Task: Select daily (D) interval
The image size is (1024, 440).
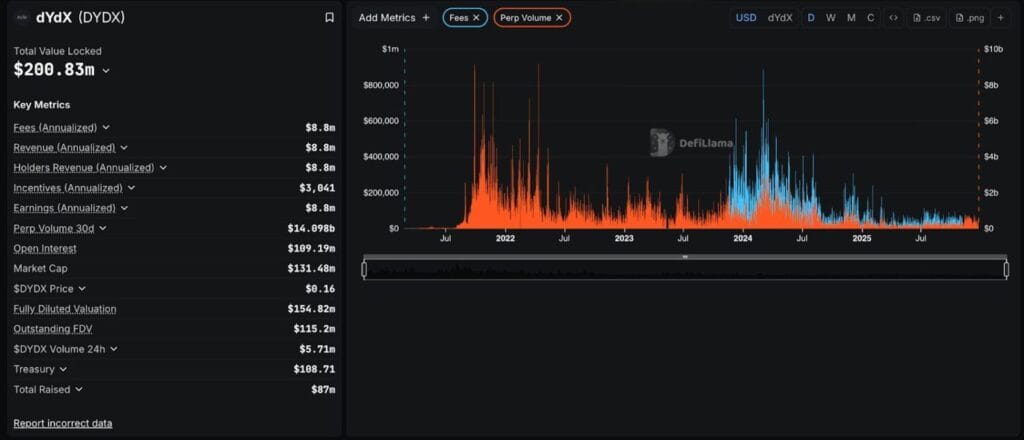Action: [x=811, y=18]
